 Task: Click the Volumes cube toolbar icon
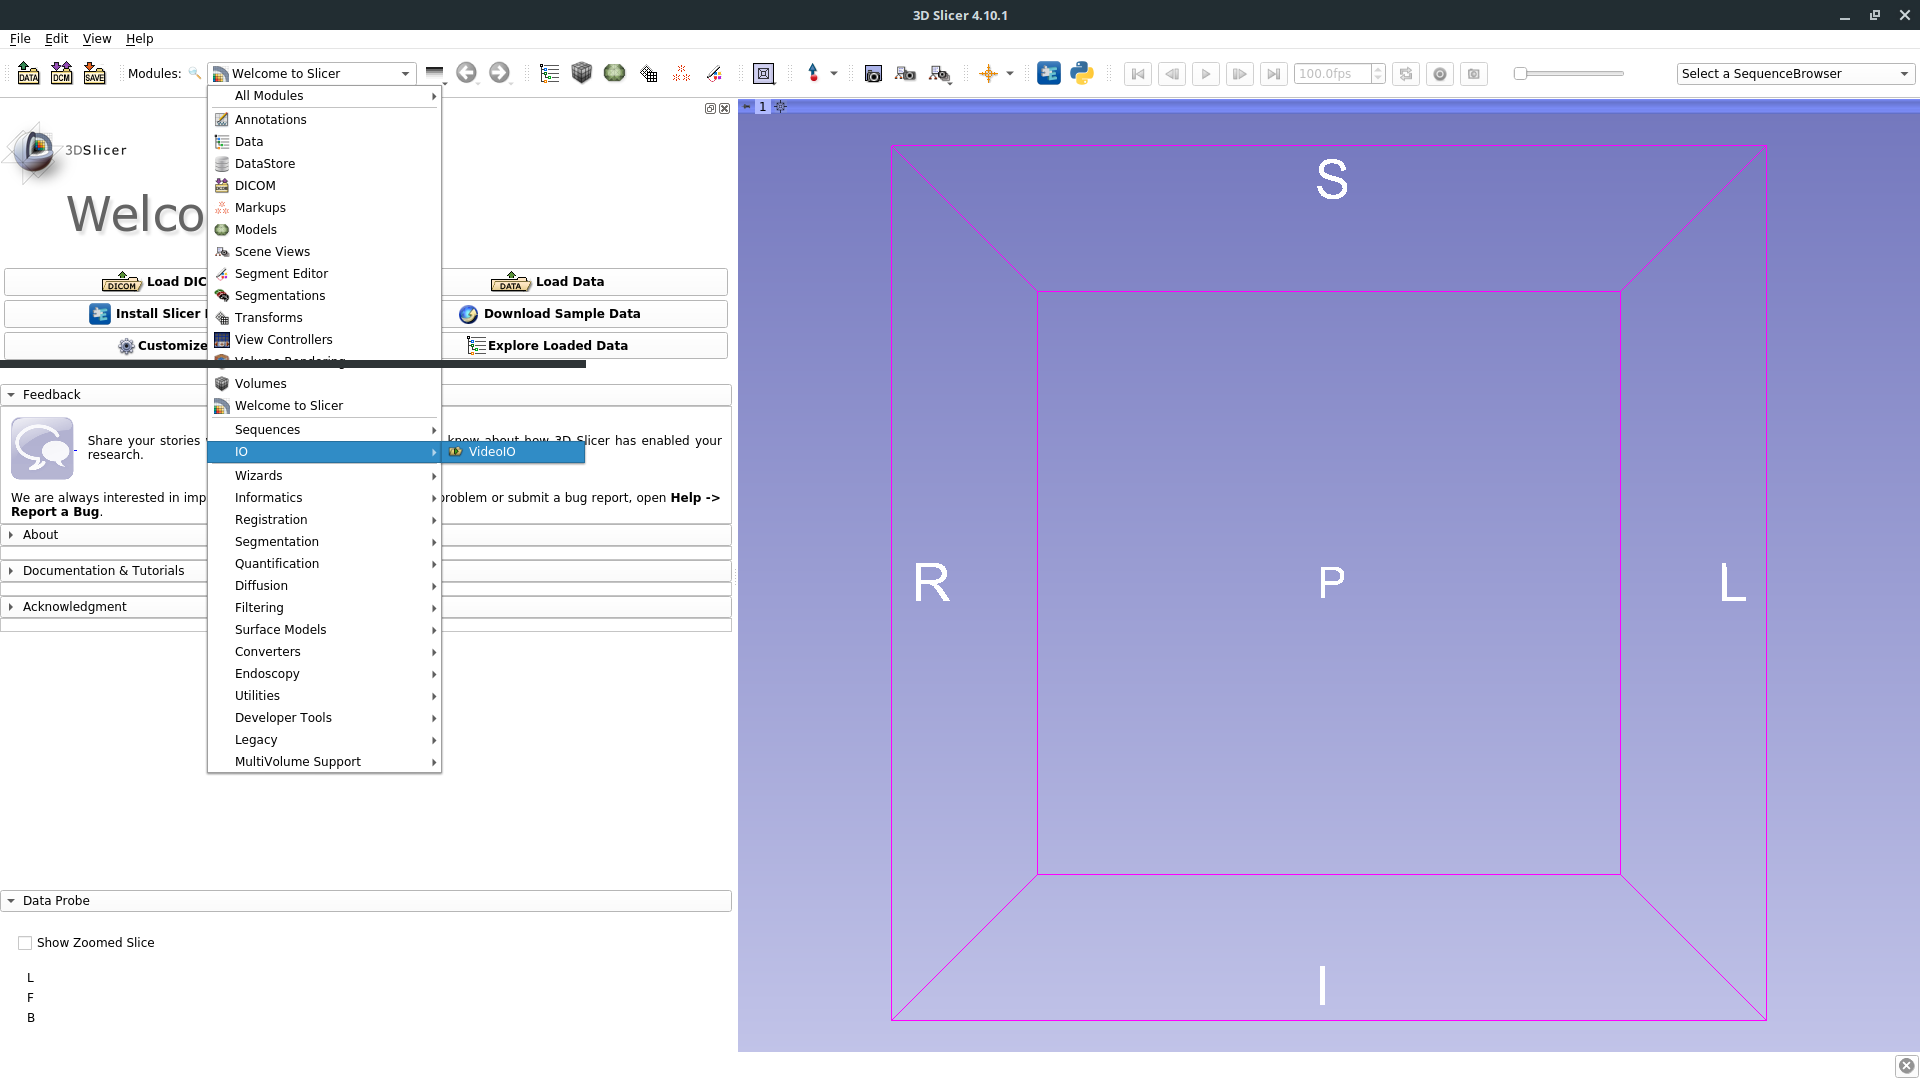pyautogui.click(x=581, y=73)
